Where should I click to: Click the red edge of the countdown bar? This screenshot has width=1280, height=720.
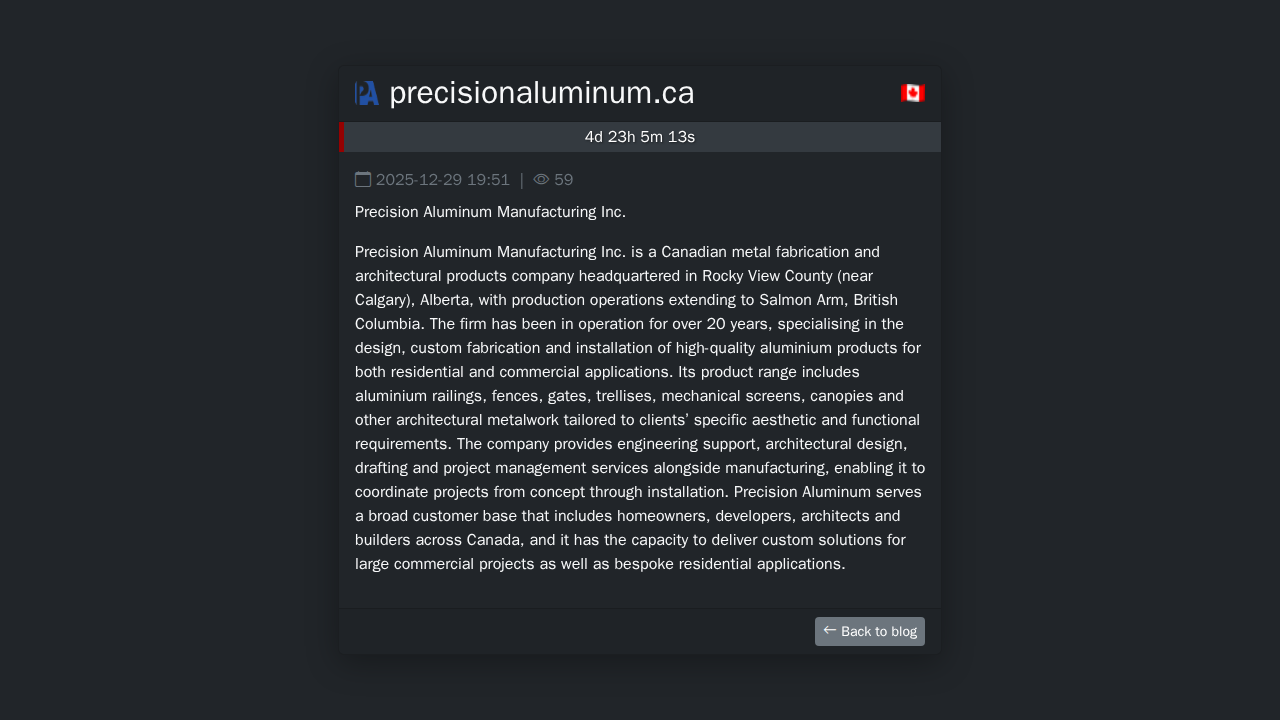click(341, 137)
